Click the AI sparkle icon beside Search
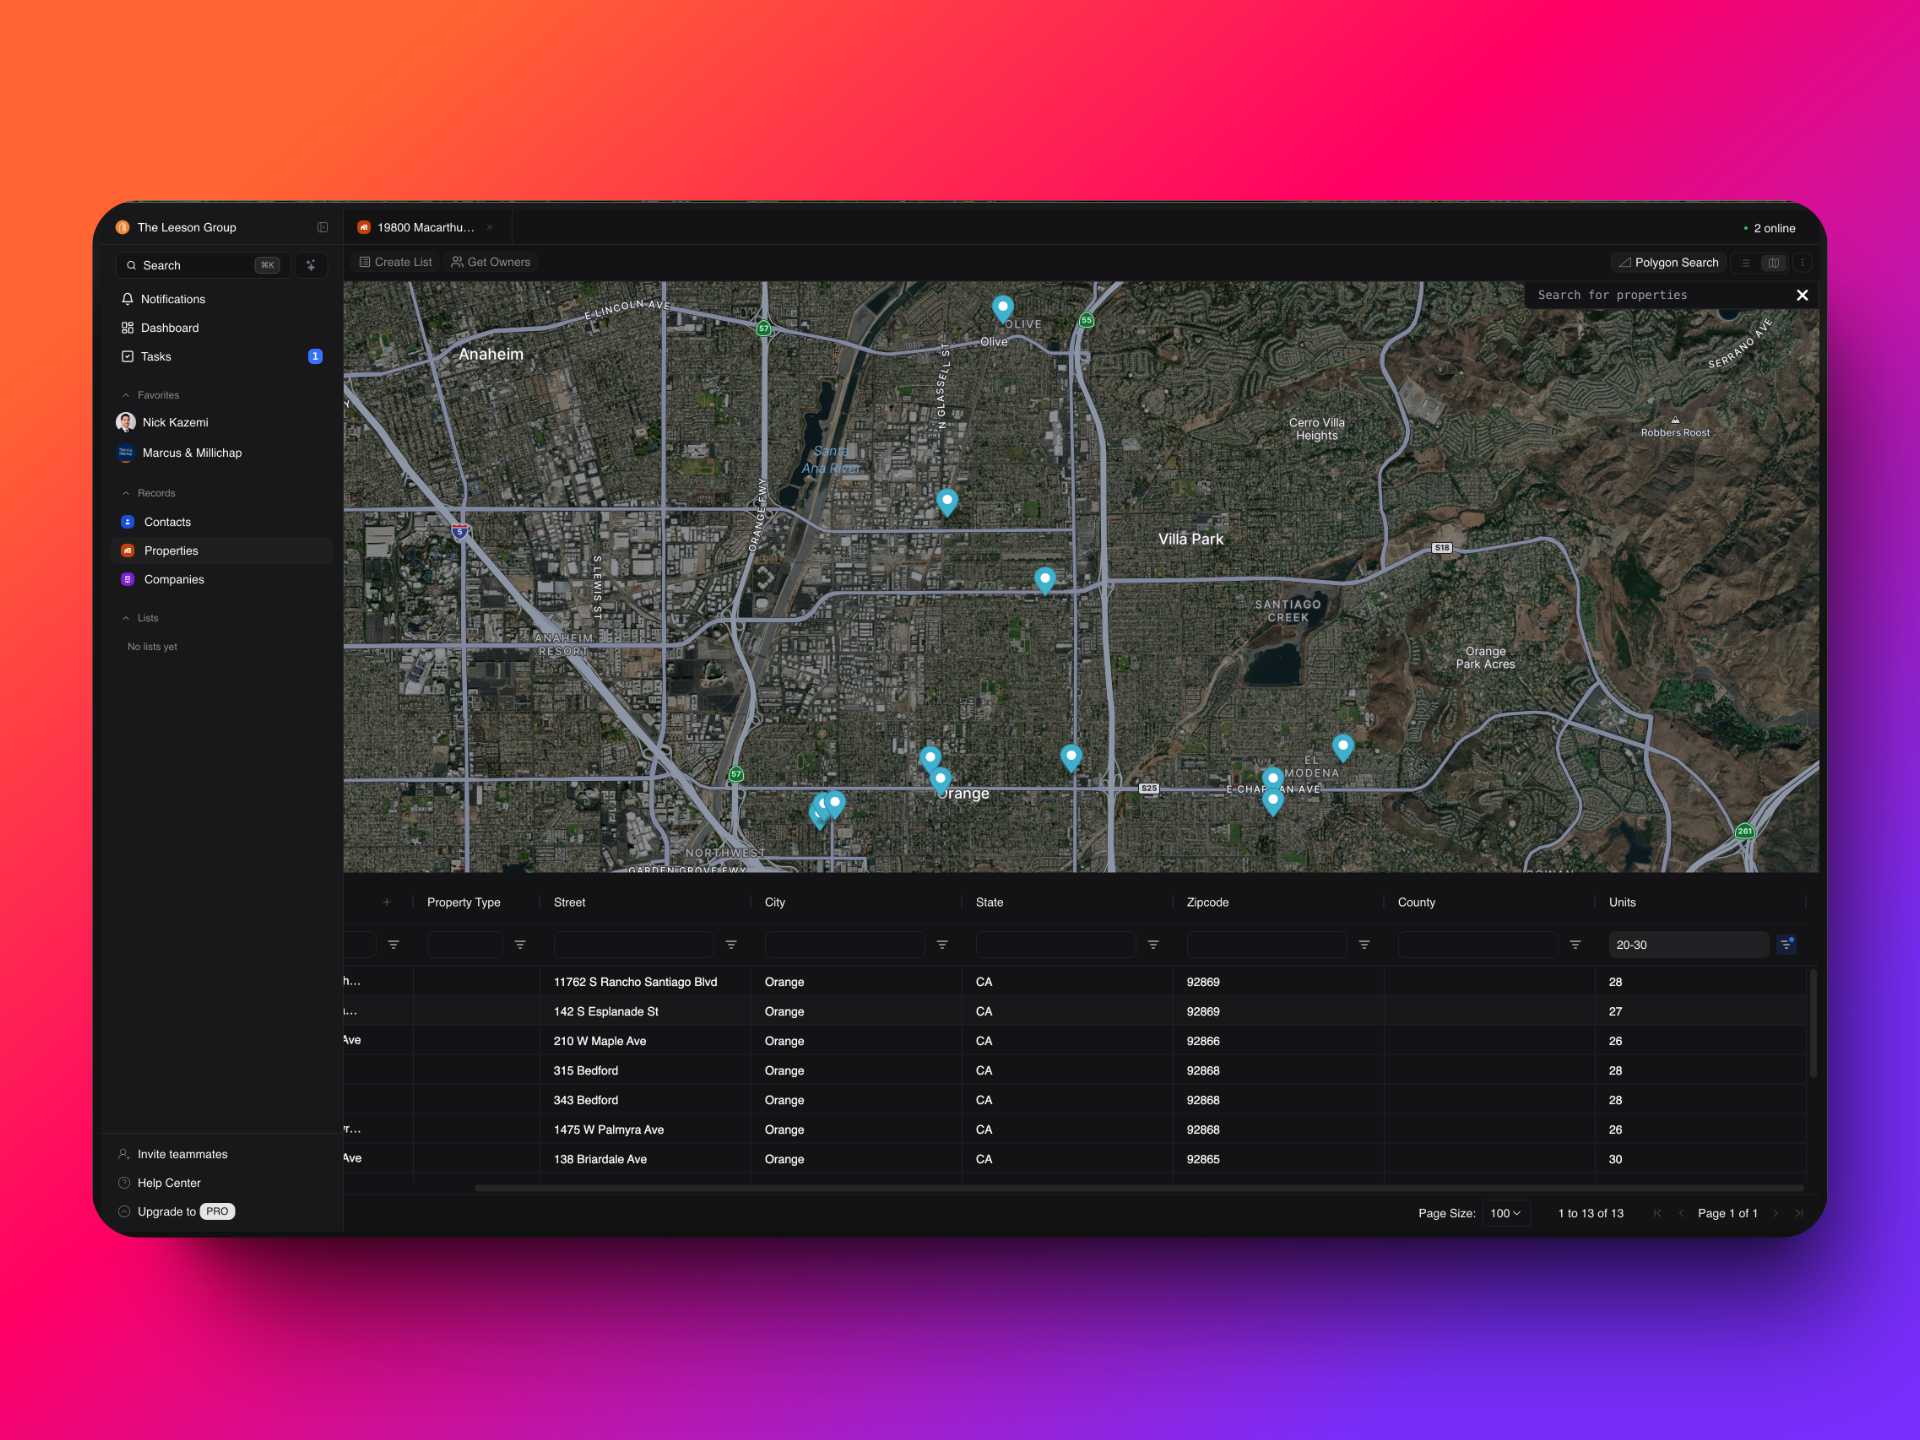 [311, 265]
